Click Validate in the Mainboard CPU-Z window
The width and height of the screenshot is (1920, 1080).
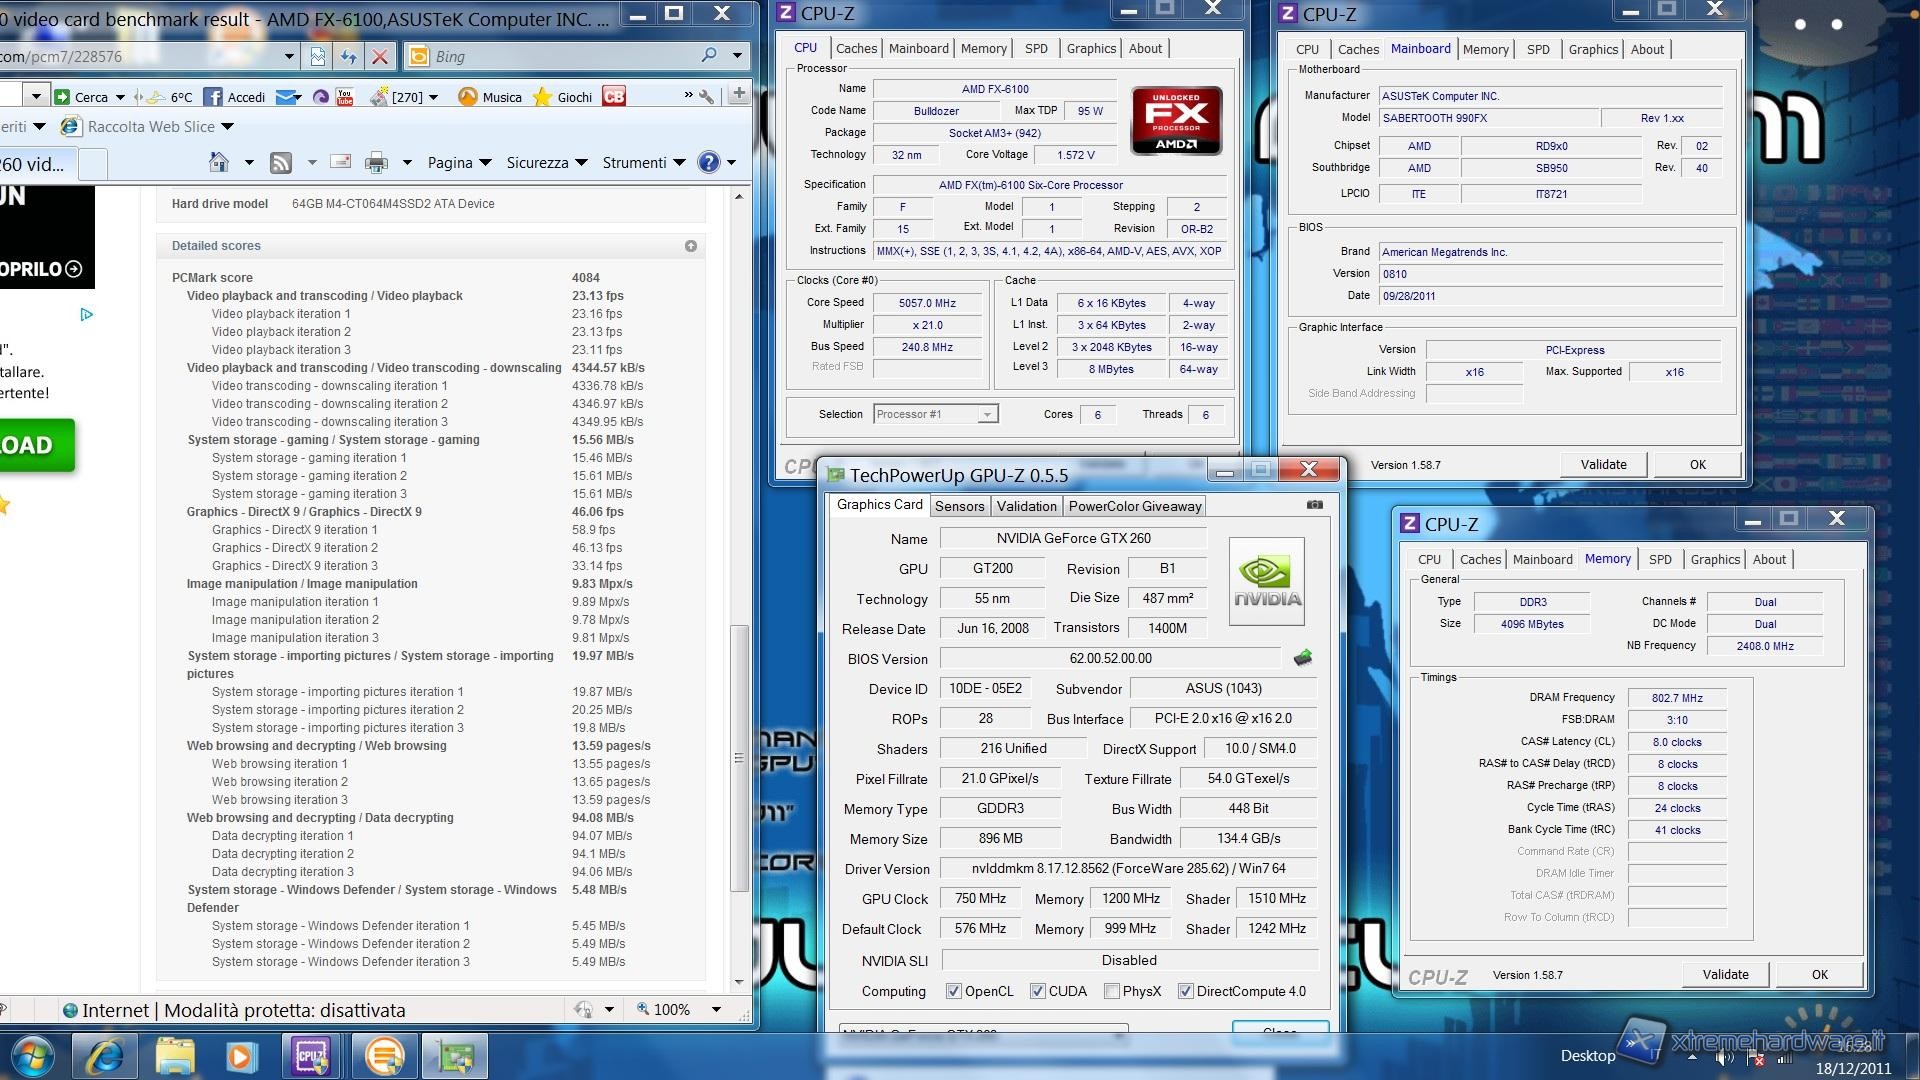point(1603,464)
